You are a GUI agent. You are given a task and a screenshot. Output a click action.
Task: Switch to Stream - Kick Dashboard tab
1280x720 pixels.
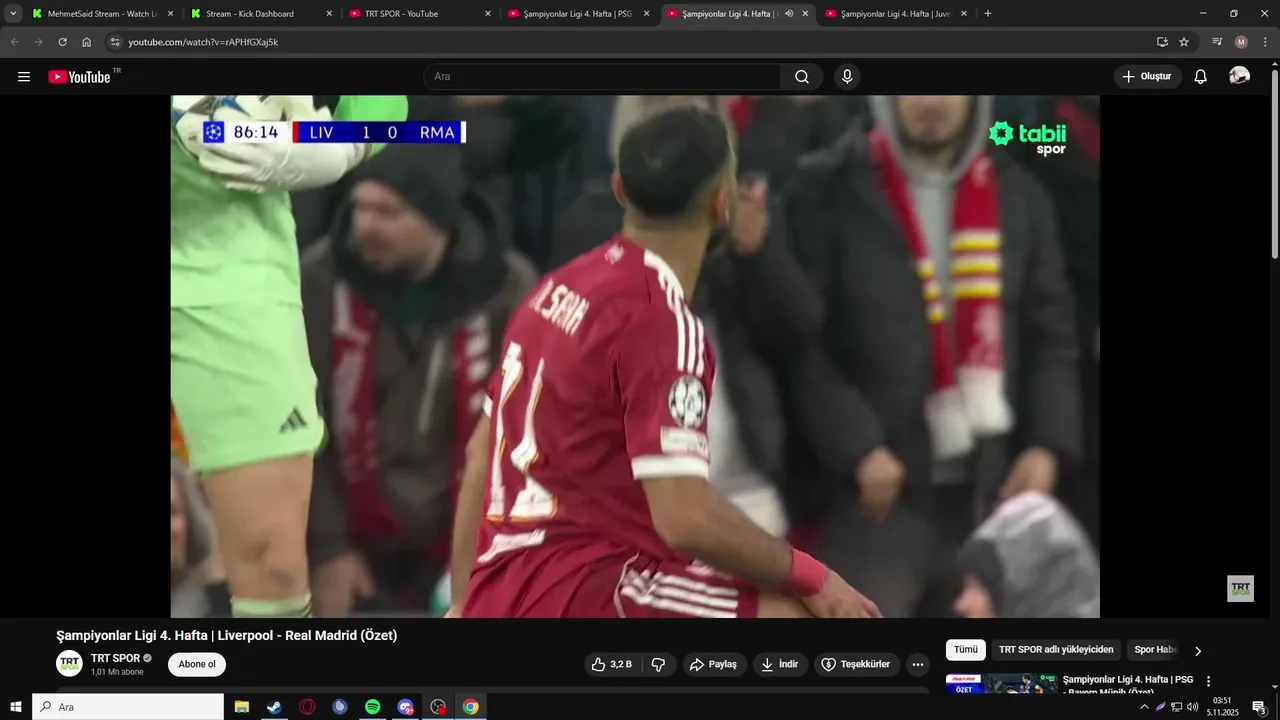pyautogui.click(x=262, y=14)
